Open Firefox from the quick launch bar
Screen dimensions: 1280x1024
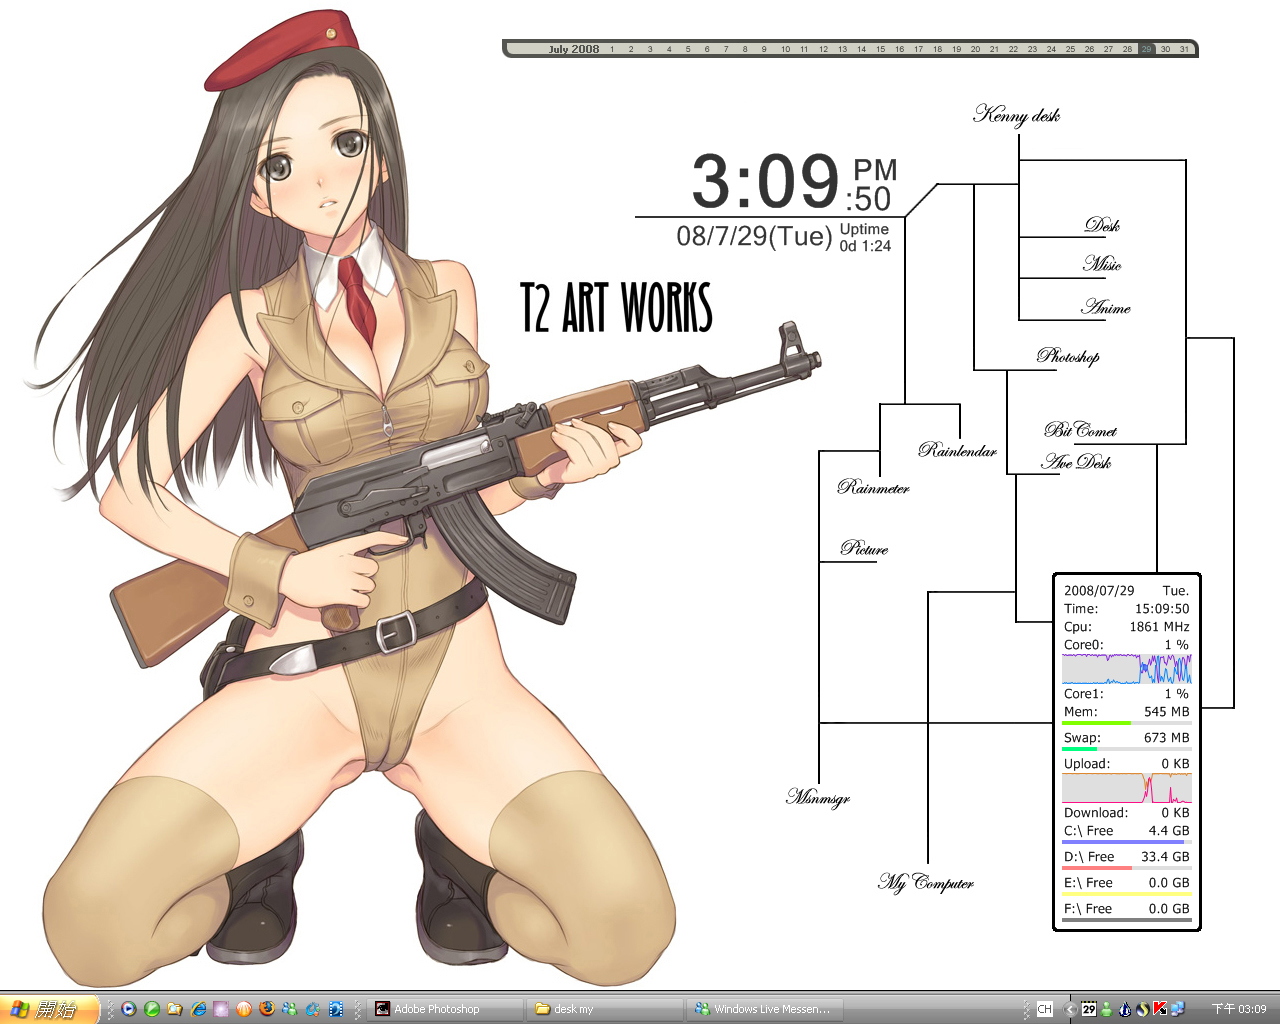[267, 1009]
